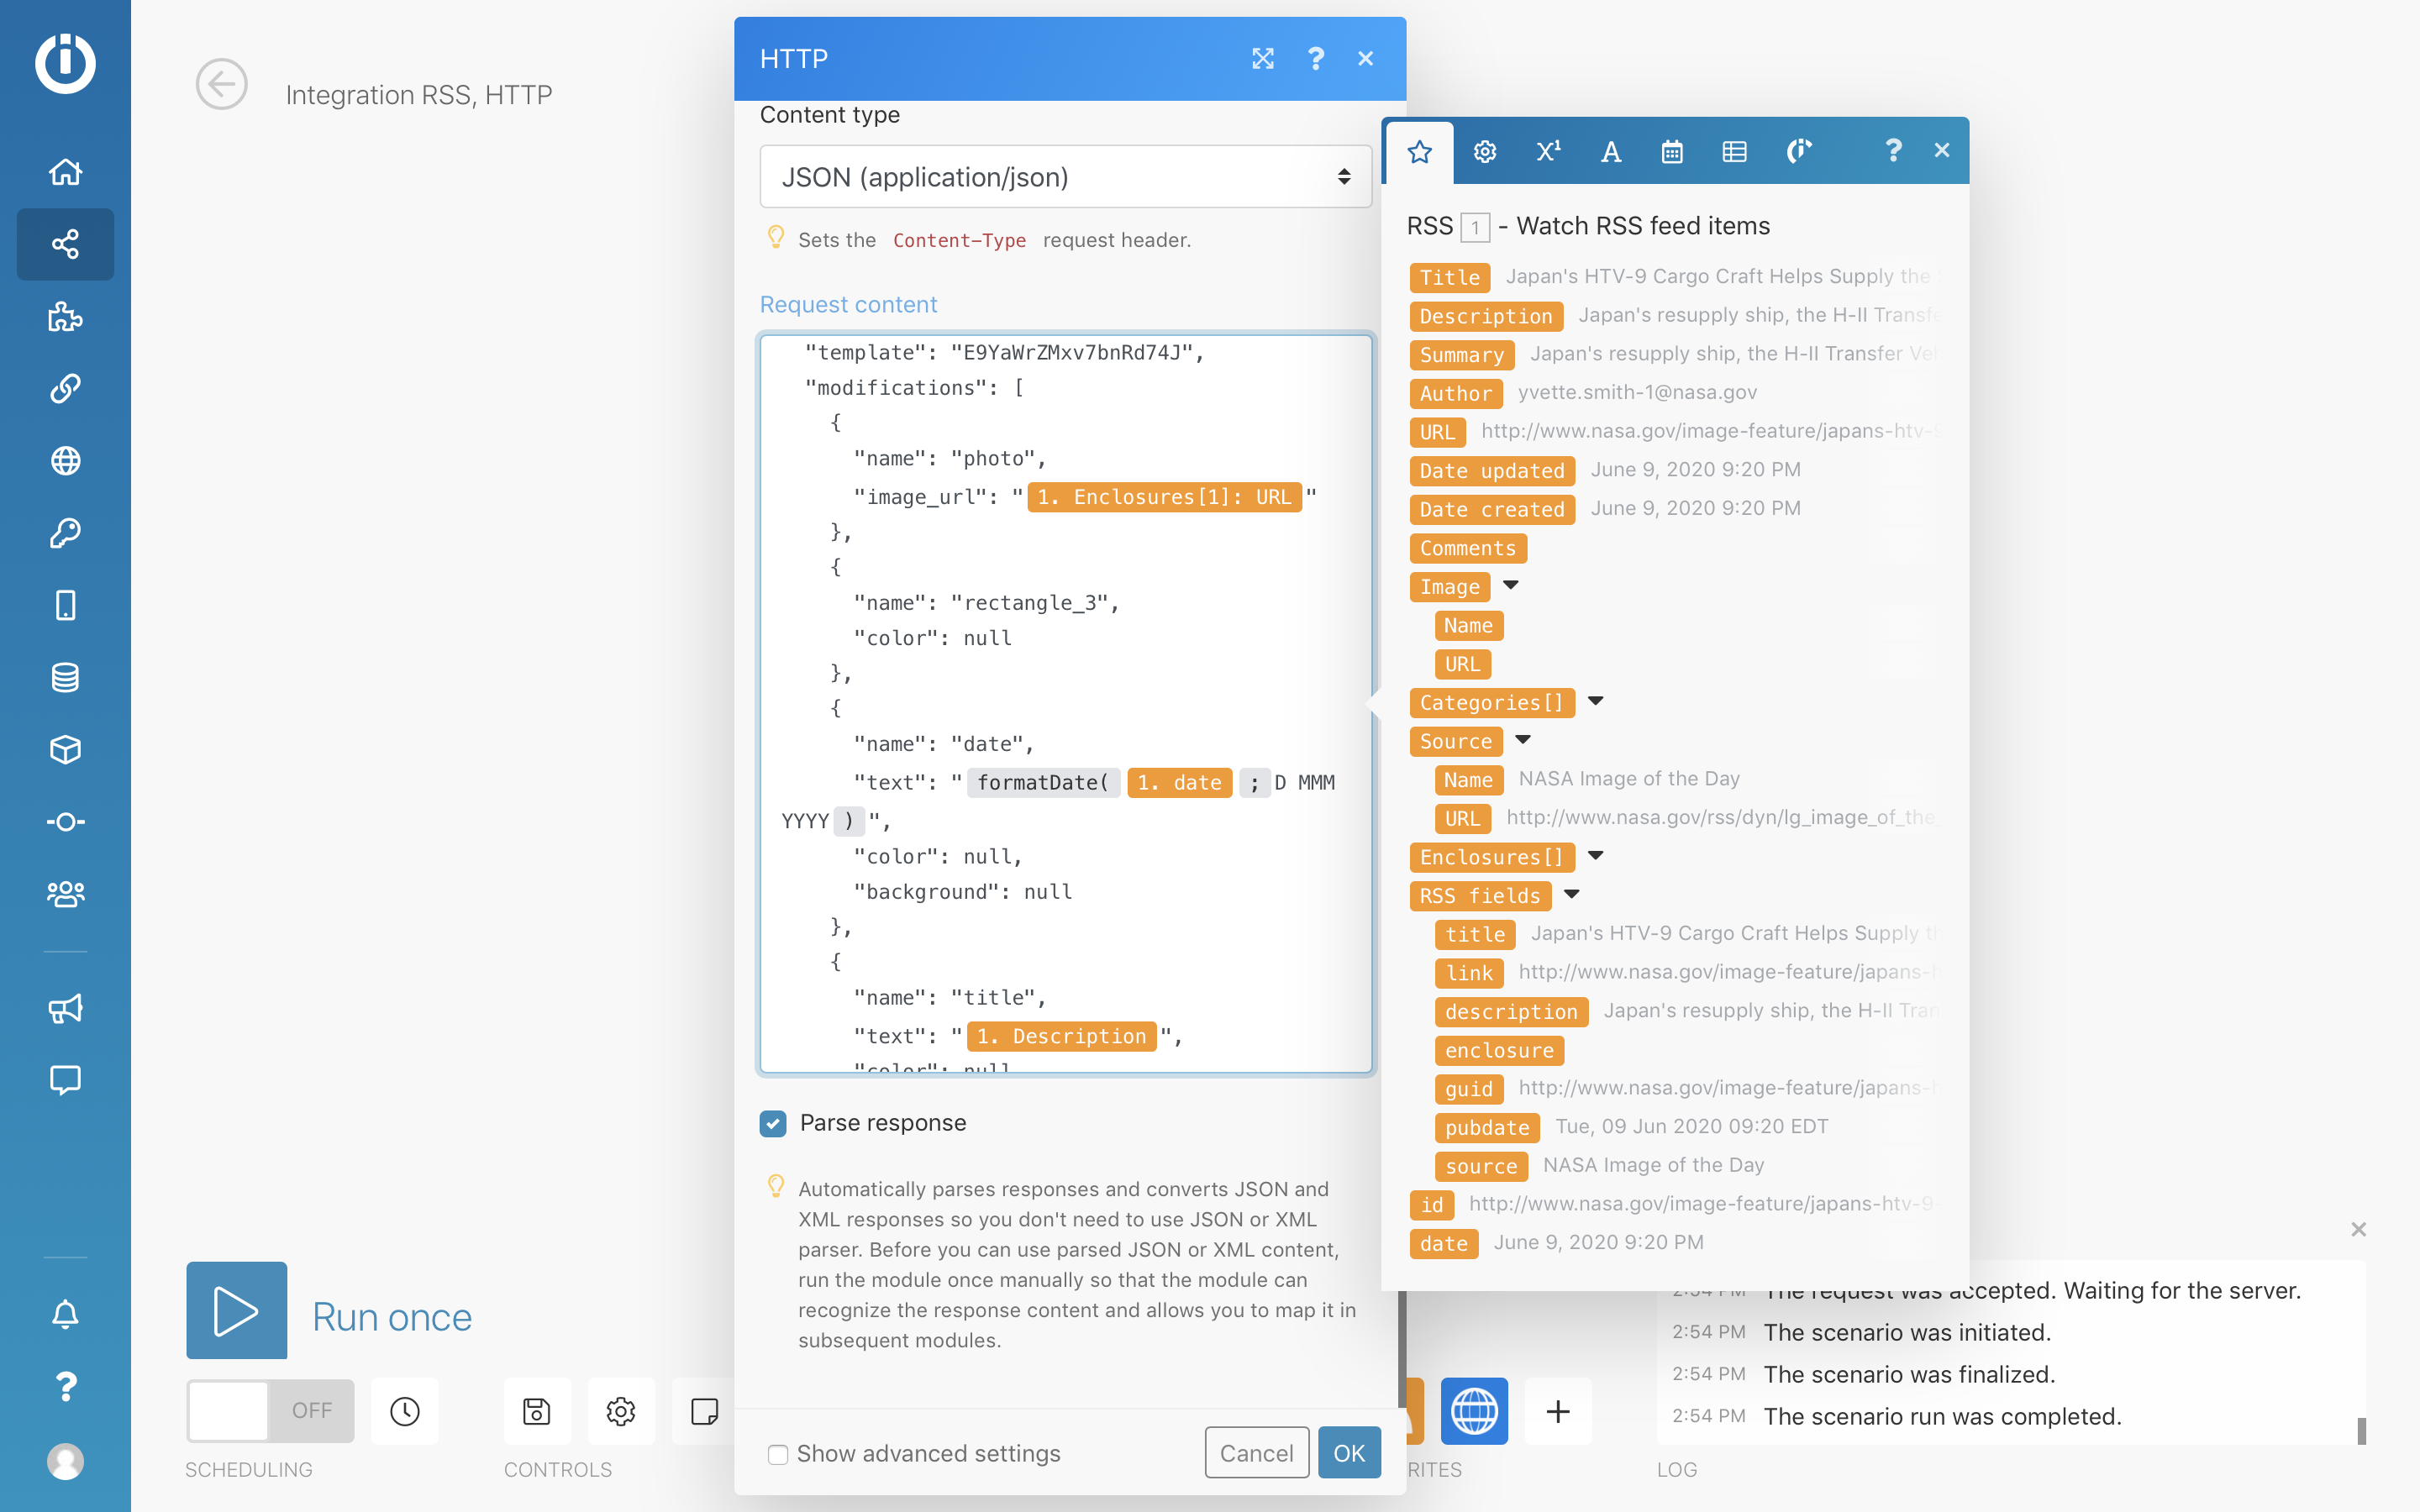Enable Show advanced settings checkbox
Screen dimensions: 2420x1512
(777, 1454)
